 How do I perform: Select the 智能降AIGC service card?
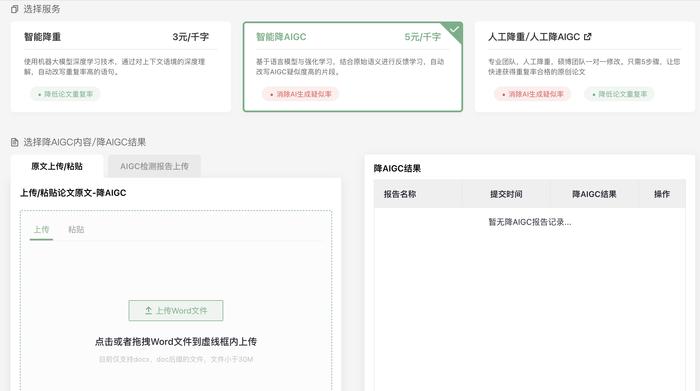(353, 67)
